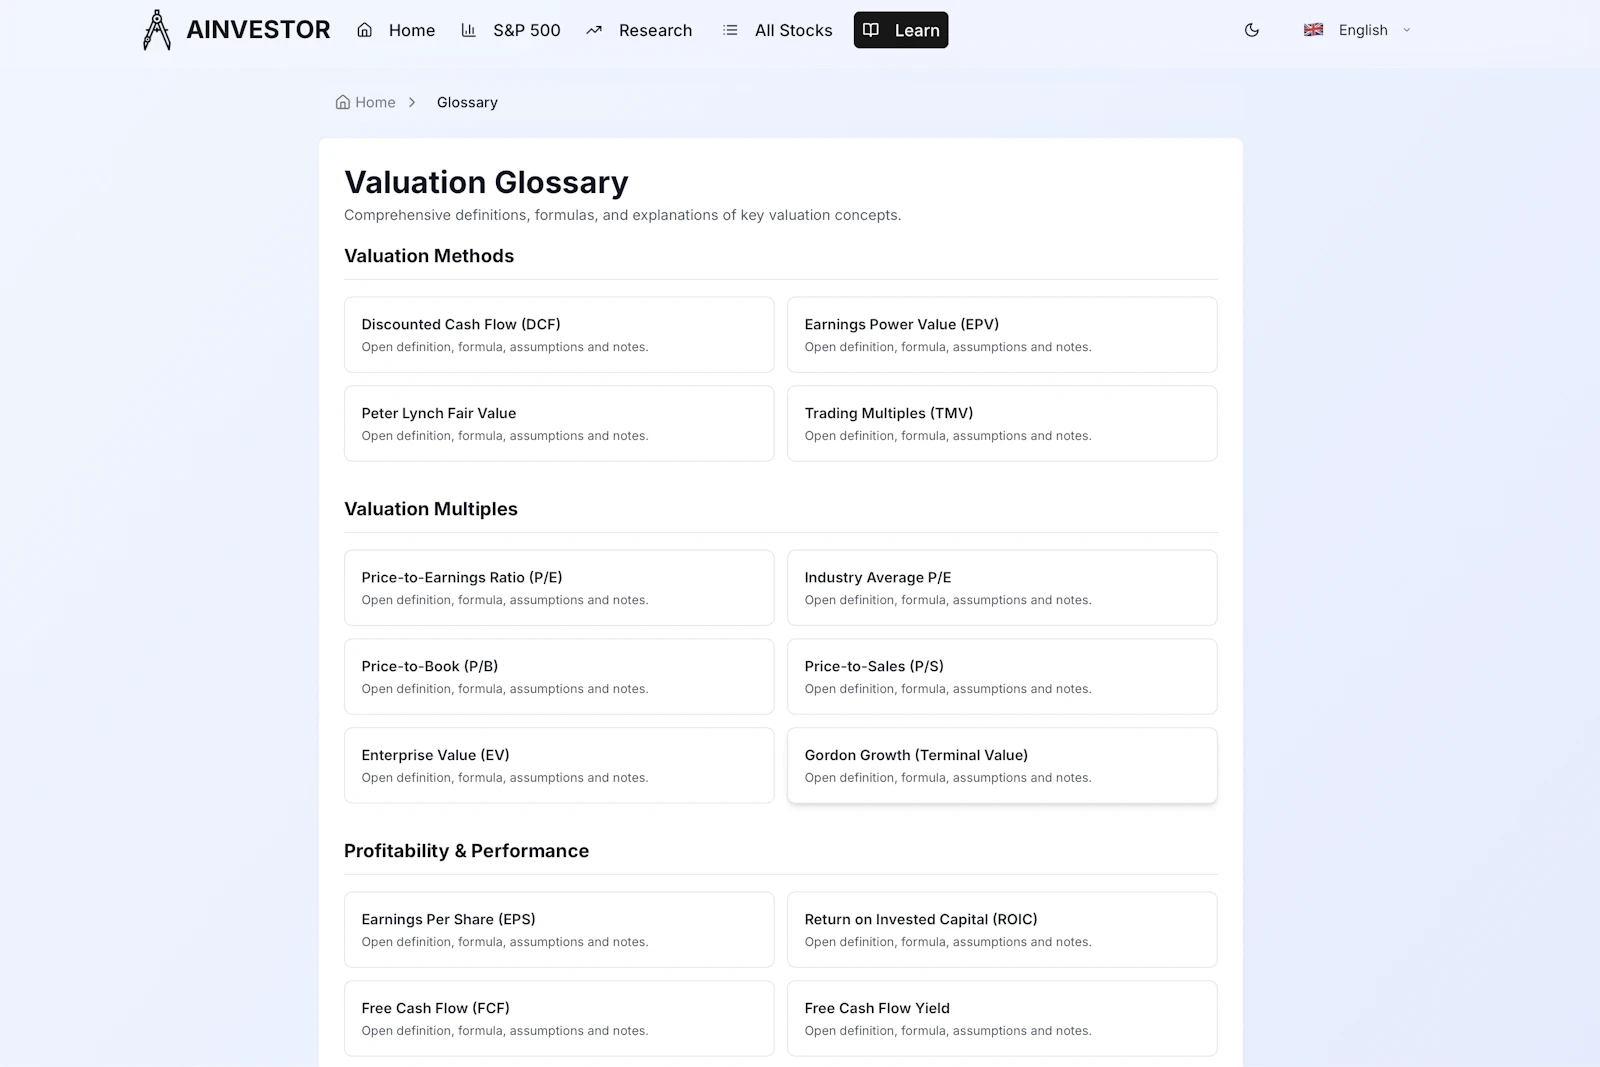Viewport: 1600px width, 1067px height.
Task: Open the S&P 500 nav item
Action: (x=511, y=30)
